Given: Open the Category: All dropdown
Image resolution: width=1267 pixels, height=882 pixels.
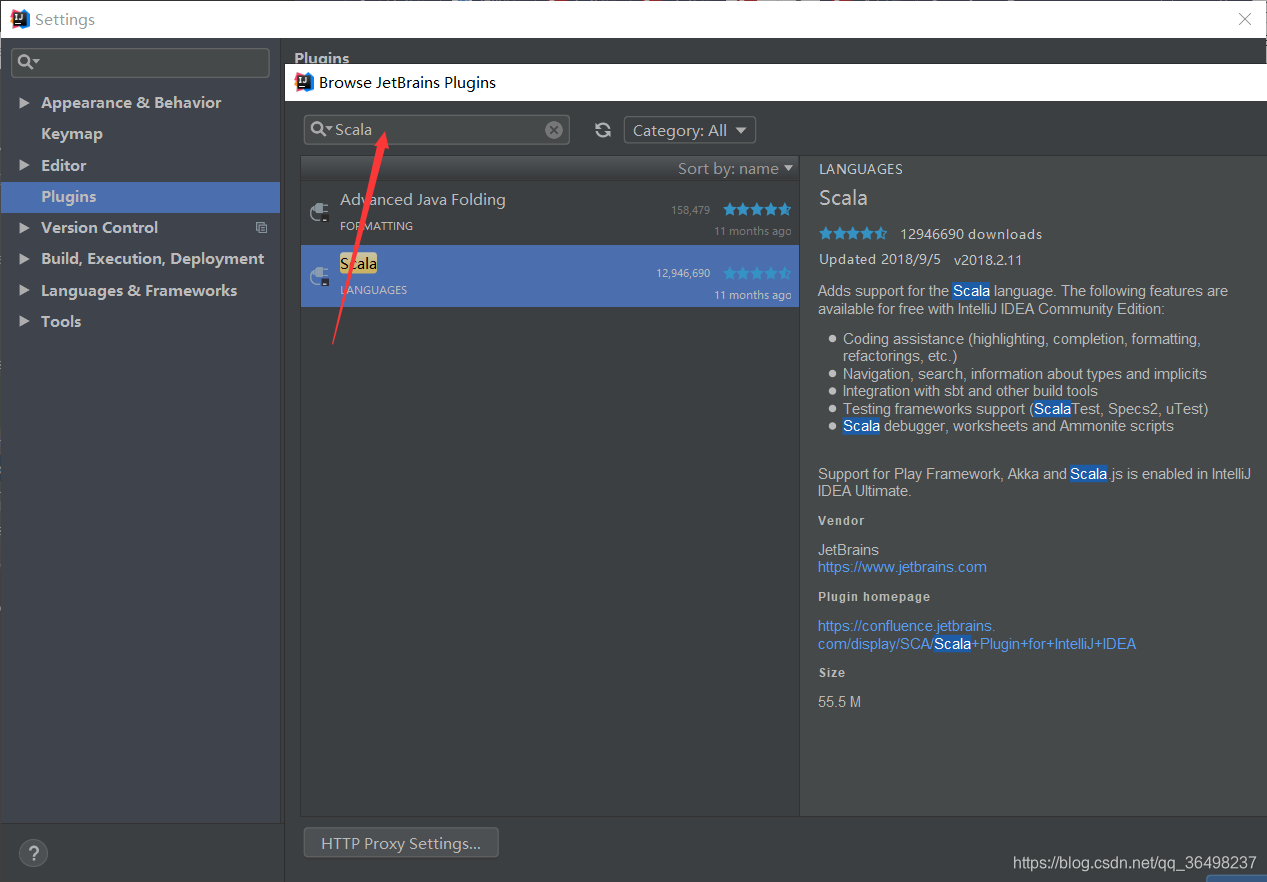Looking at the screenshot, I should click(x=690, y=130).
